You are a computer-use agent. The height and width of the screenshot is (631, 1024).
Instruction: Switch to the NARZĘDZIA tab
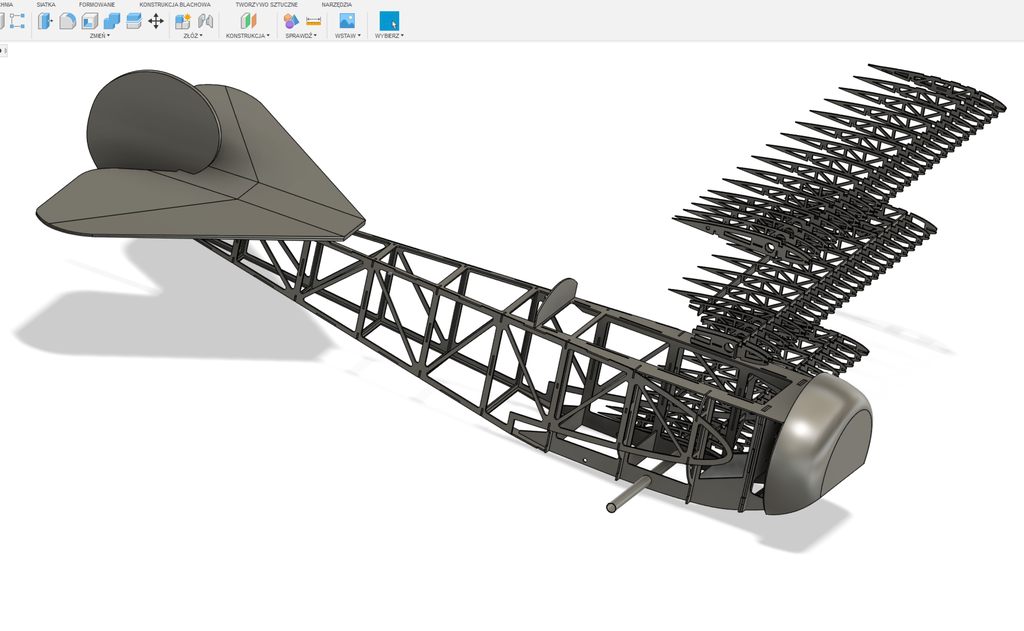click(x=338, y=5)
